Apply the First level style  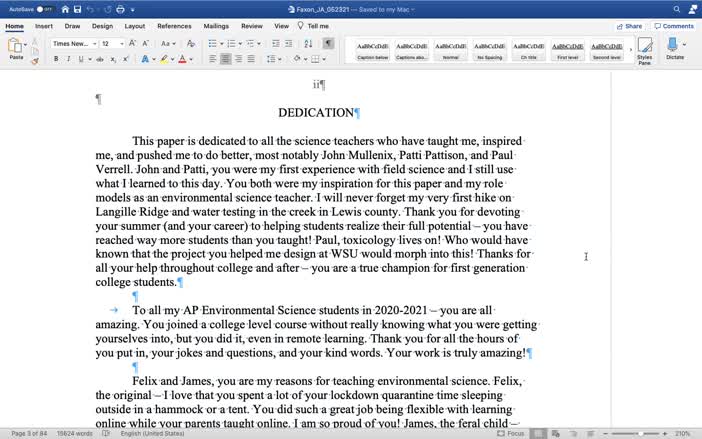(x=567, y=51)
